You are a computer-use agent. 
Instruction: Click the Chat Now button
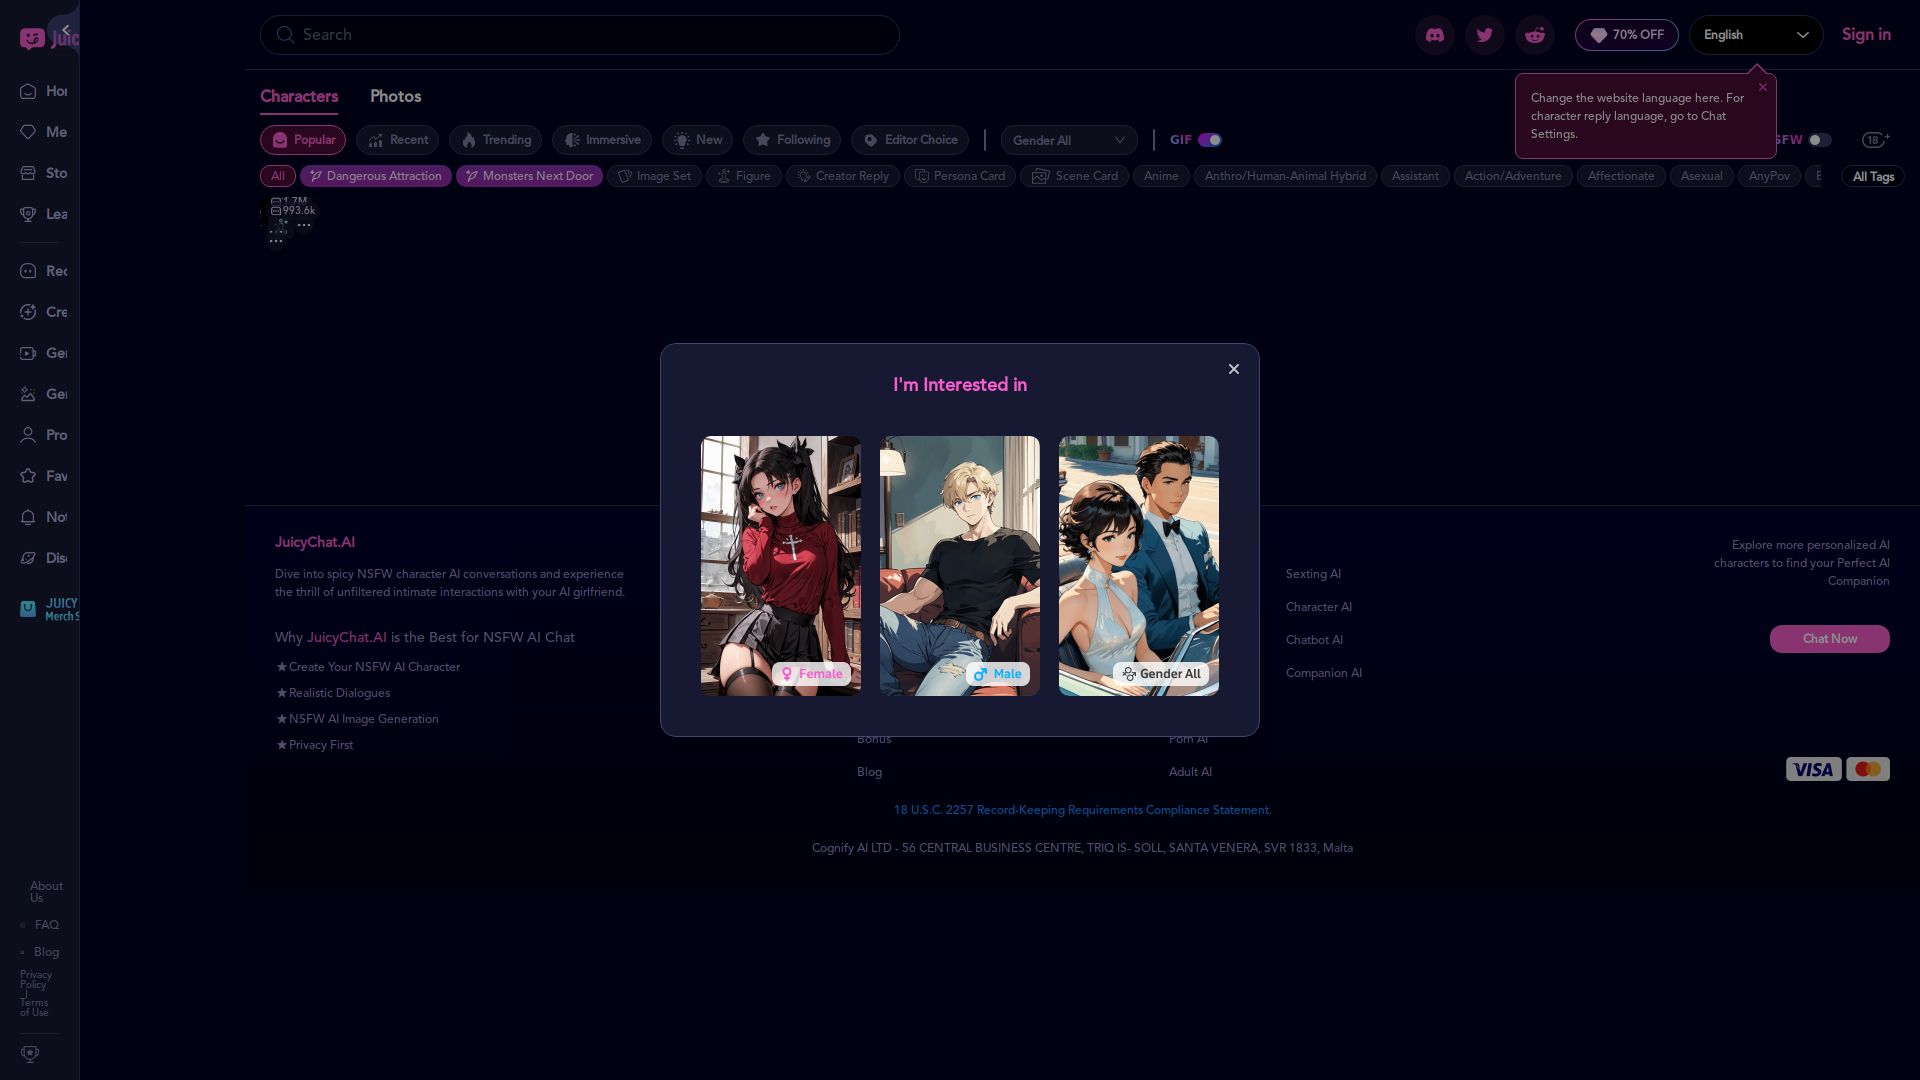[1829, 639]
